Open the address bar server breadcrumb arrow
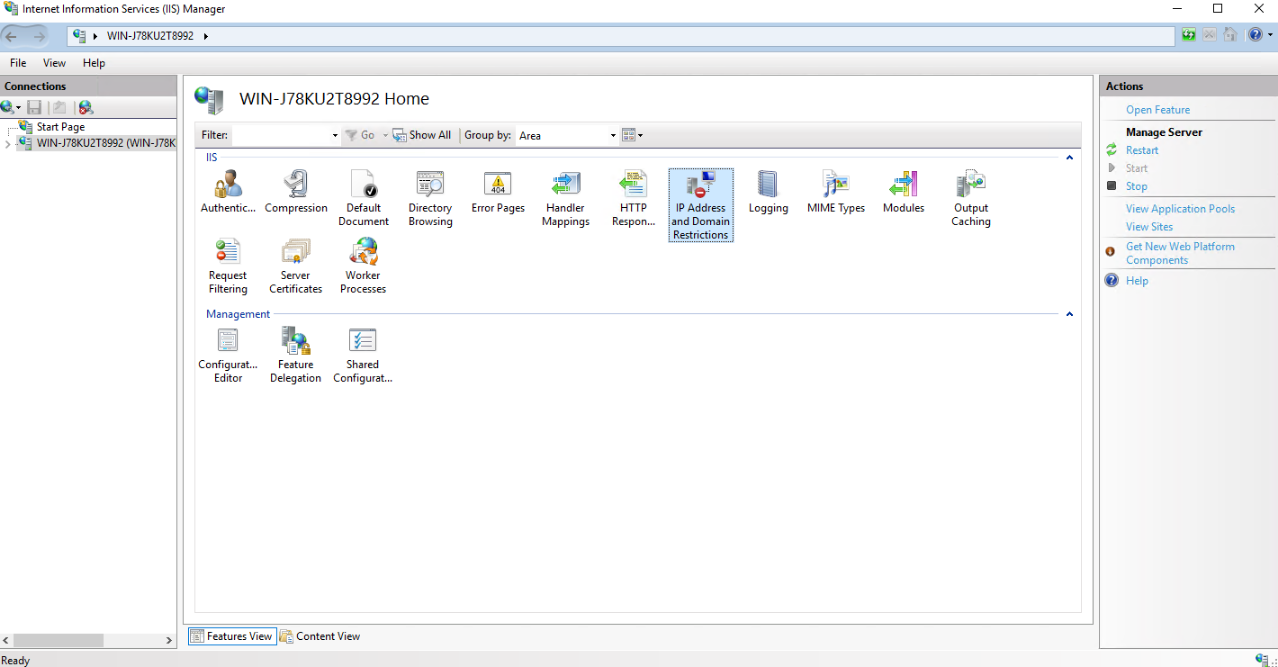Viewport: 1278px width, 667px height. (206, 36)
